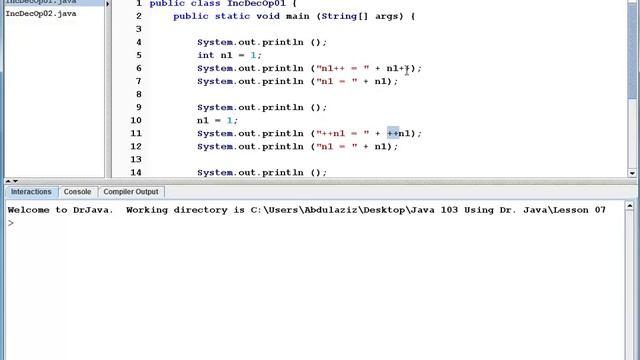Click the interactions pane scroll up arrow
This screenshot has height=360, width=640.
pos(630,206)
